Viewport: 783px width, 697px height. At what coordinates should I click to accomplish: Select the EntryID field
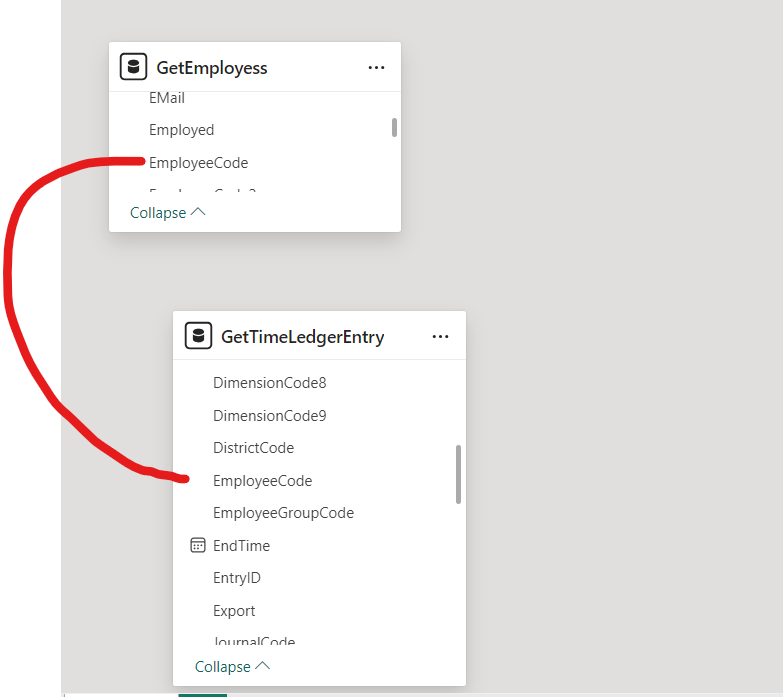[237, 578]
